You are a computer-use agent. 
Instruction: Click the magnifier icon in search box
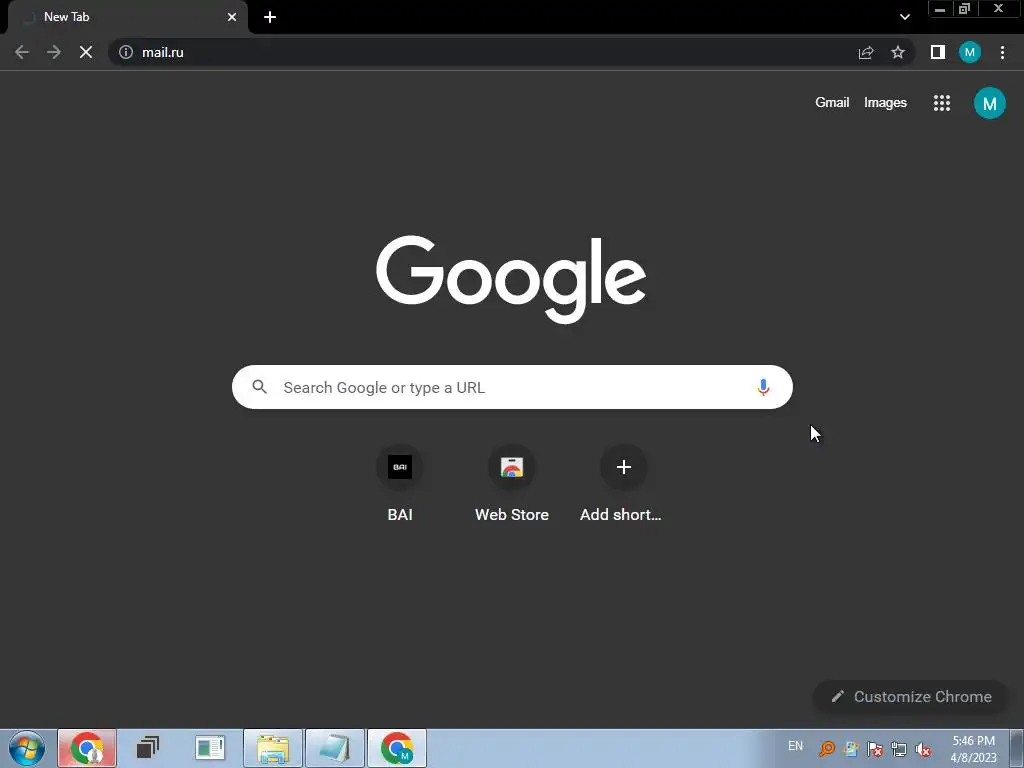(259, 387)
